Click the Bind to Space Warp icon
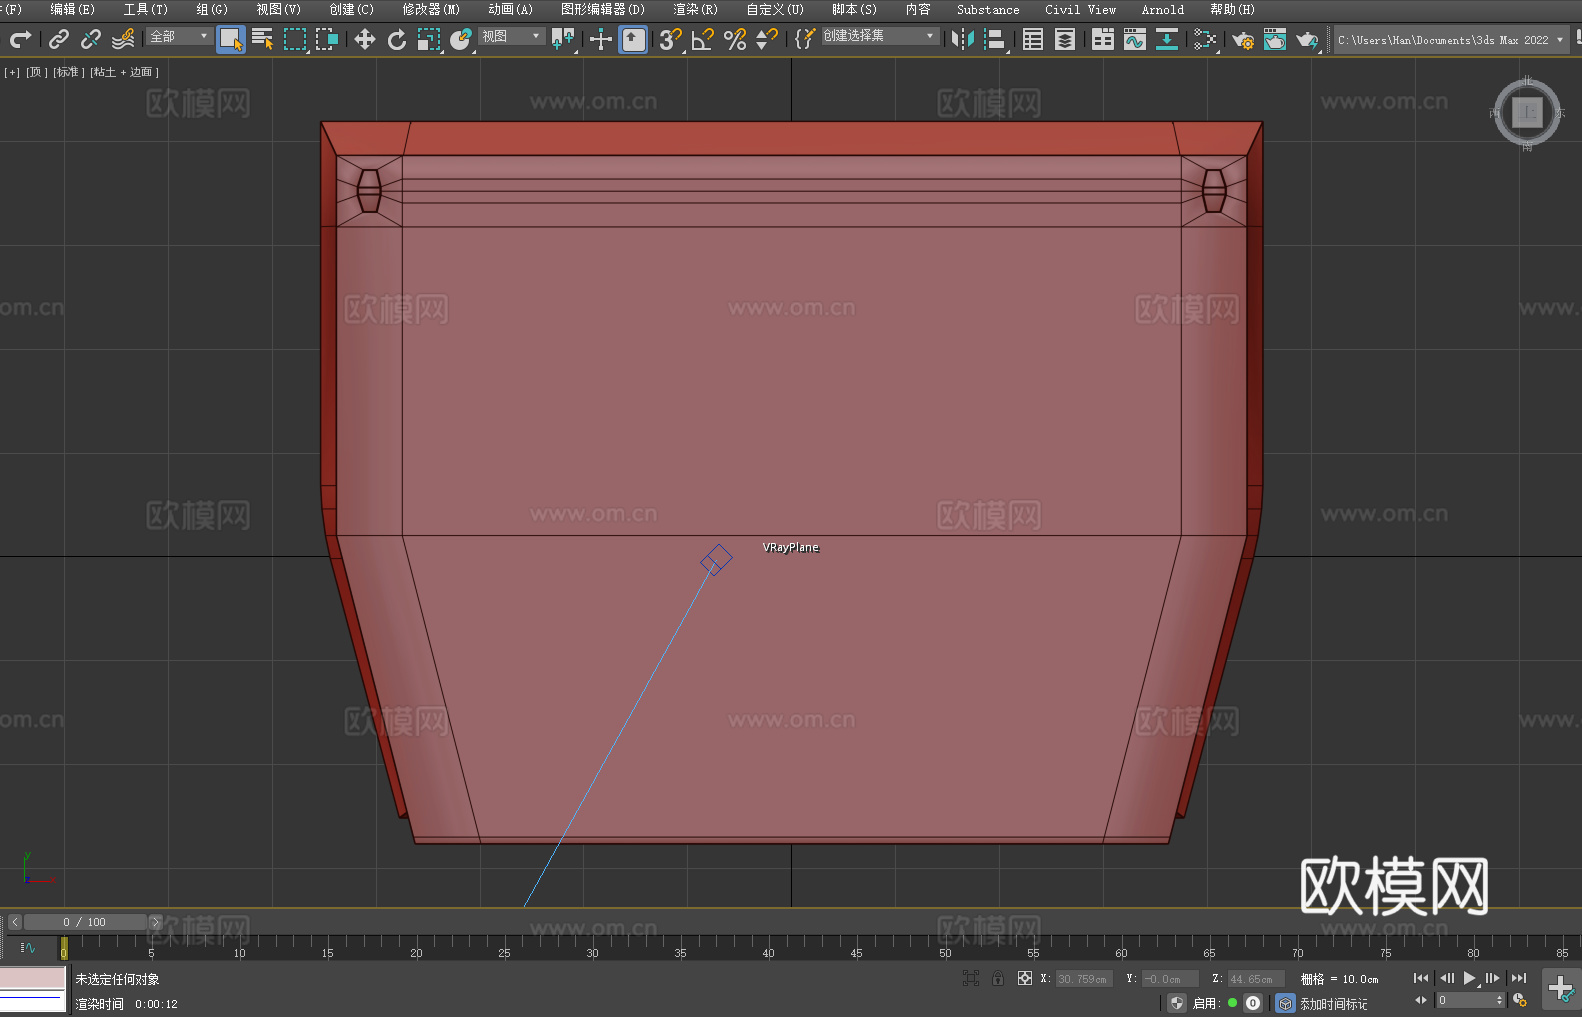The image size is (1582, 1017). click(123, 39)
